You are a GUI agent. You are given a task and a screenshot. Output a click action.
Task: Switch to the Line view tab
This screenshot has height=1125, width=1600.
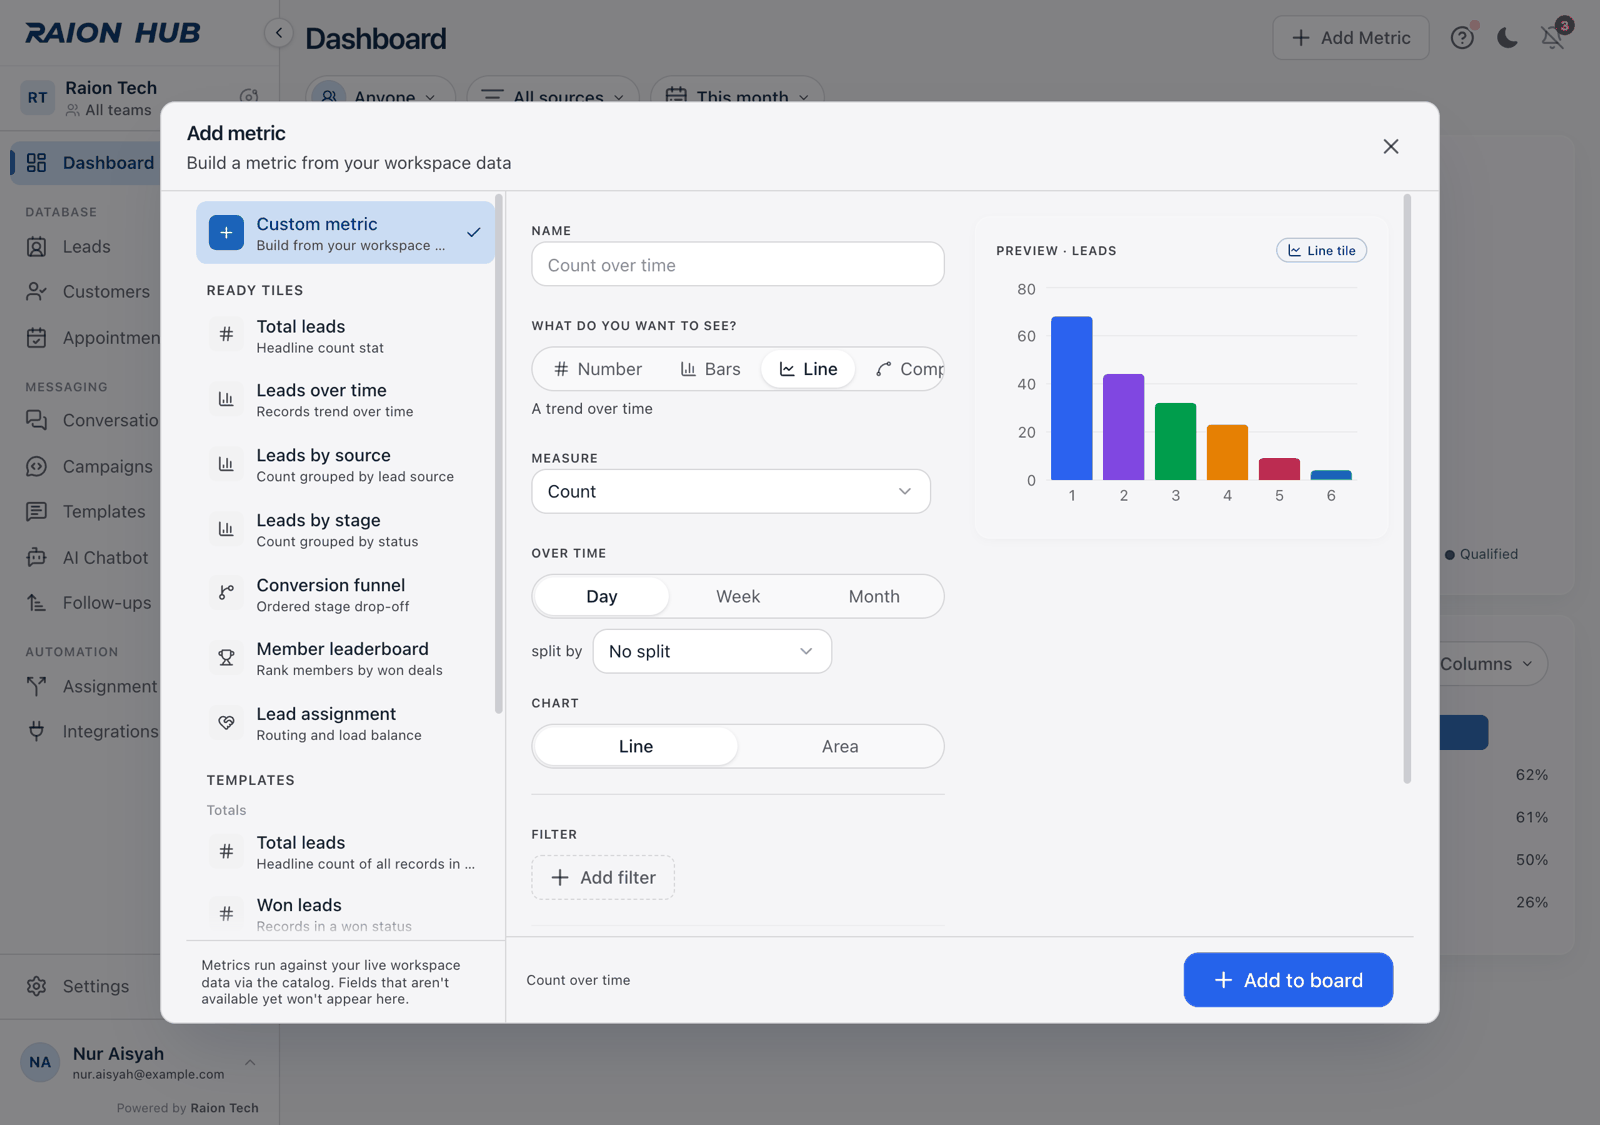click(x=808, y=369)
